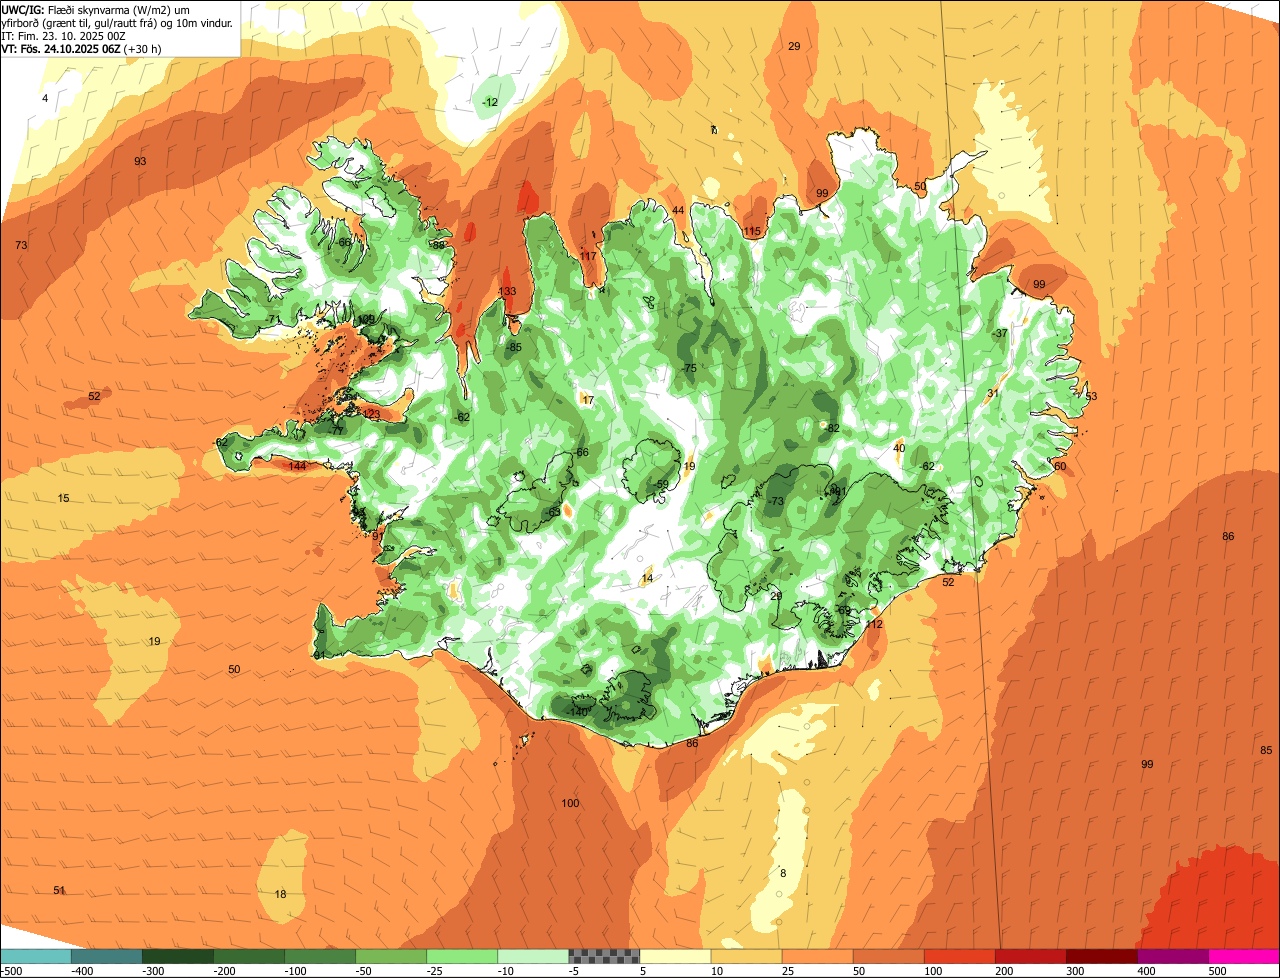Pick the purple 400 to 500 legend swatch

(x=1173, y=956)
